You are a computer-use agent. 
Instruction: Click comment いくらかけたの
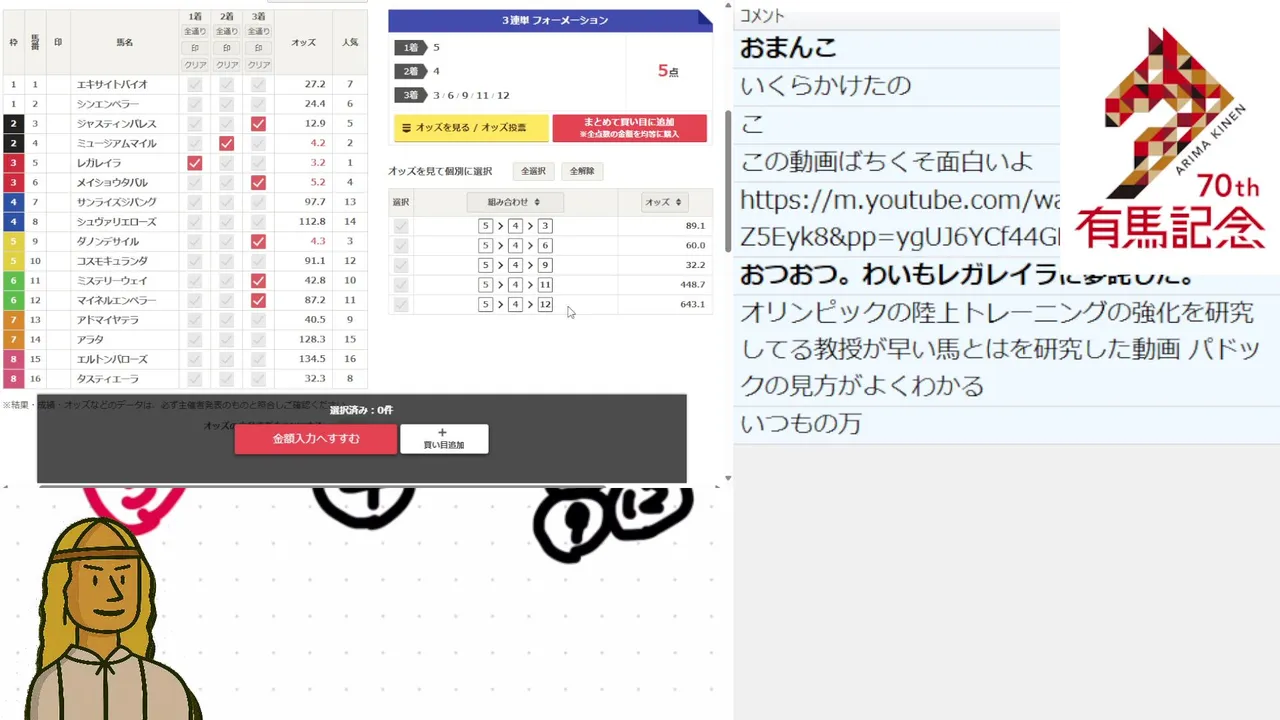(x=825, y=85)
